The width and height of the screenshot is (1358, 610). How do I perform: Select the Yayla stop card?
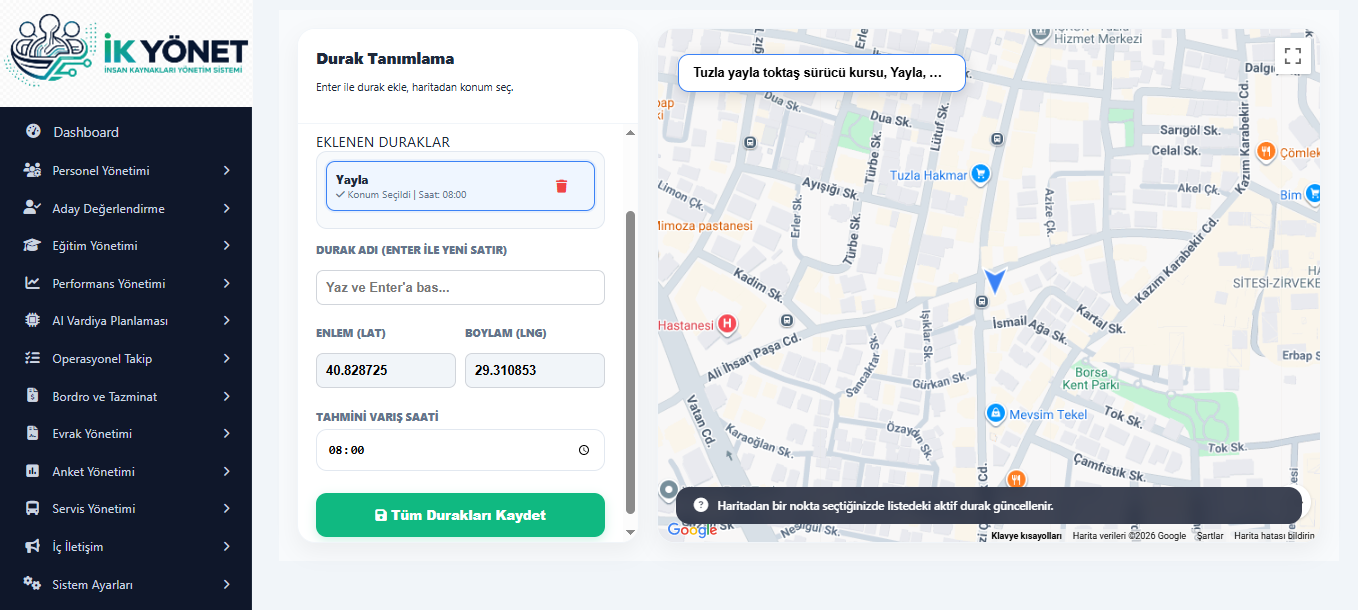point(460,186)
